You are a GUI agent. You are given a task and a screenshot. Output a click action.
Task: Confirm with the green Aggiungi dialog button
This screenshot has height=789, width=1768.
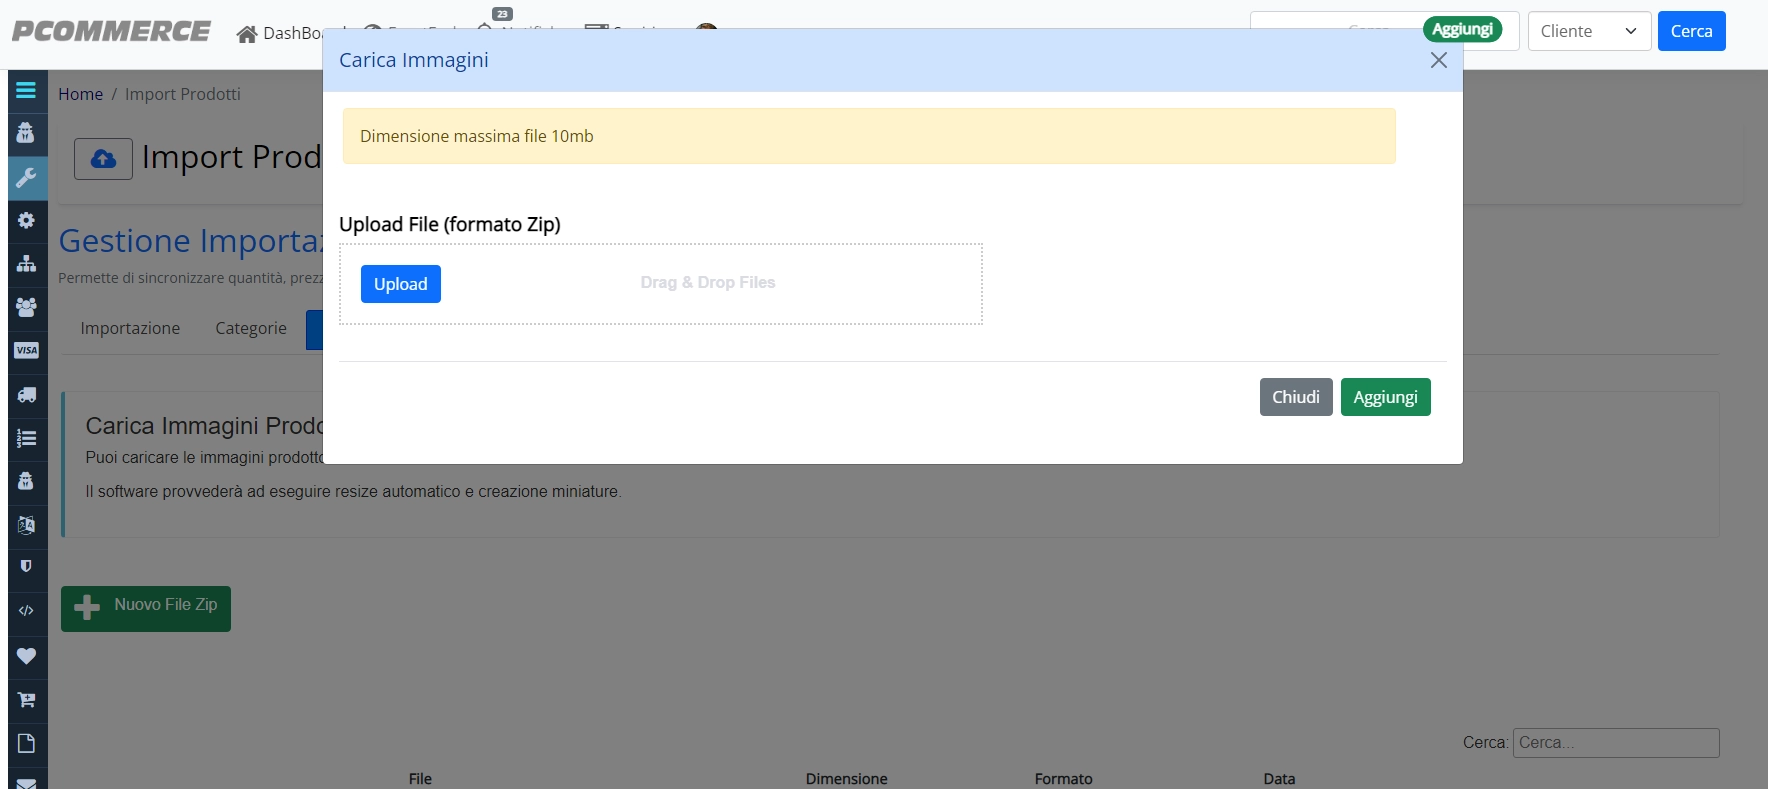click(x=1385, y=397)
